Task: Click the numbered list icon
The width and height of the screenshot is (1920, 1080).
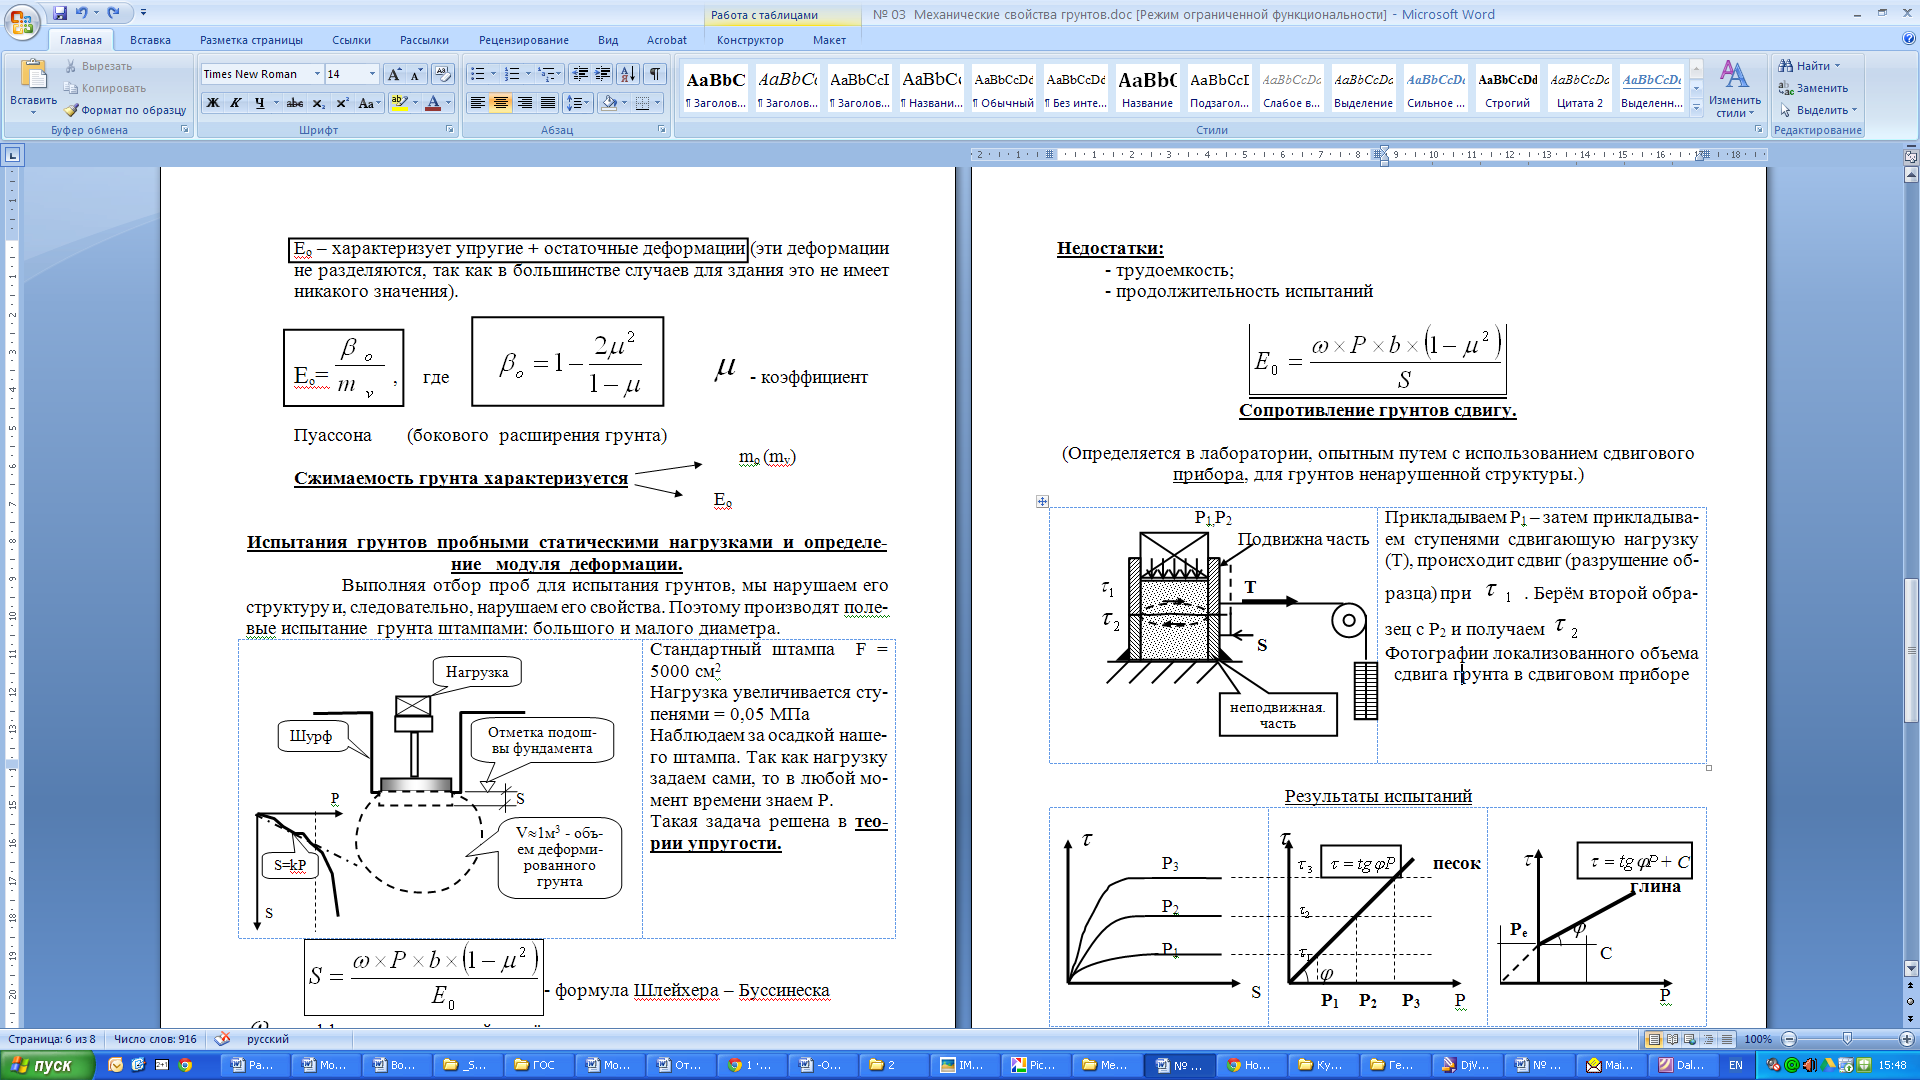Action: point(512,74)
